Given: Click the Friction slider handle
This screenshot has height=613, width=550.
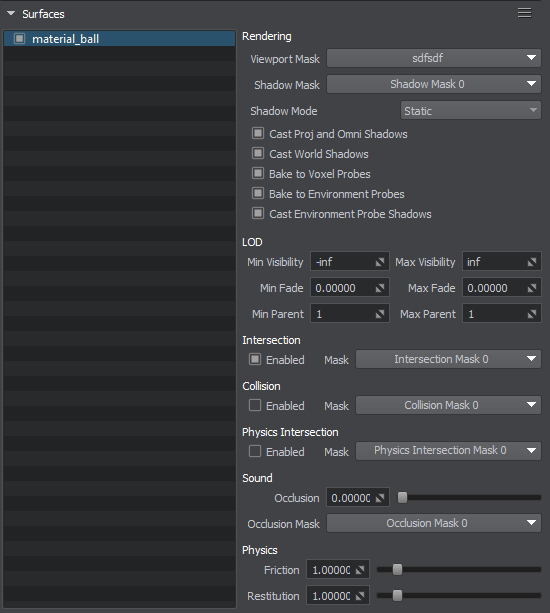Looking at the screenshot, I should (397, 570).
